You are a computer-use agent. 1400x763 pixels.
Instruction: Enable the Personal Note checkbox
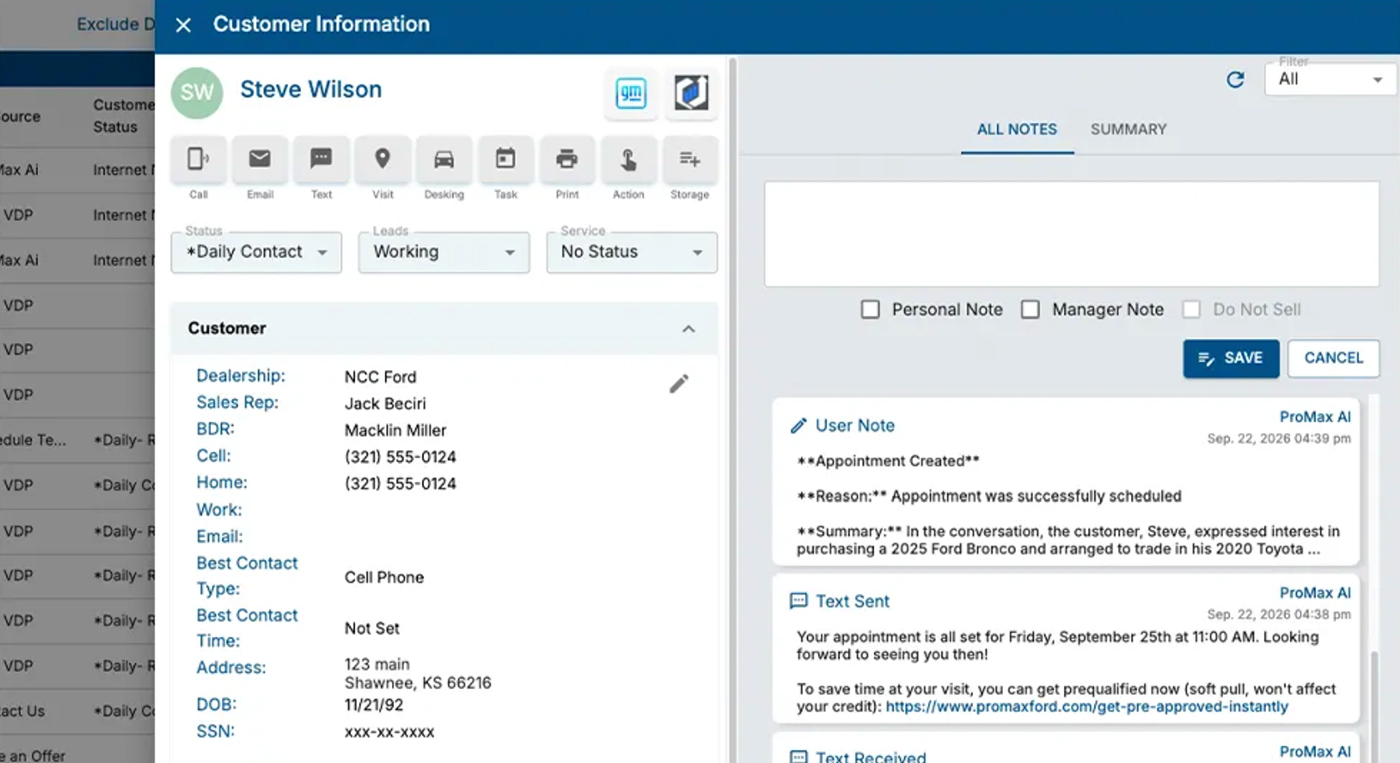click(870, 310)
